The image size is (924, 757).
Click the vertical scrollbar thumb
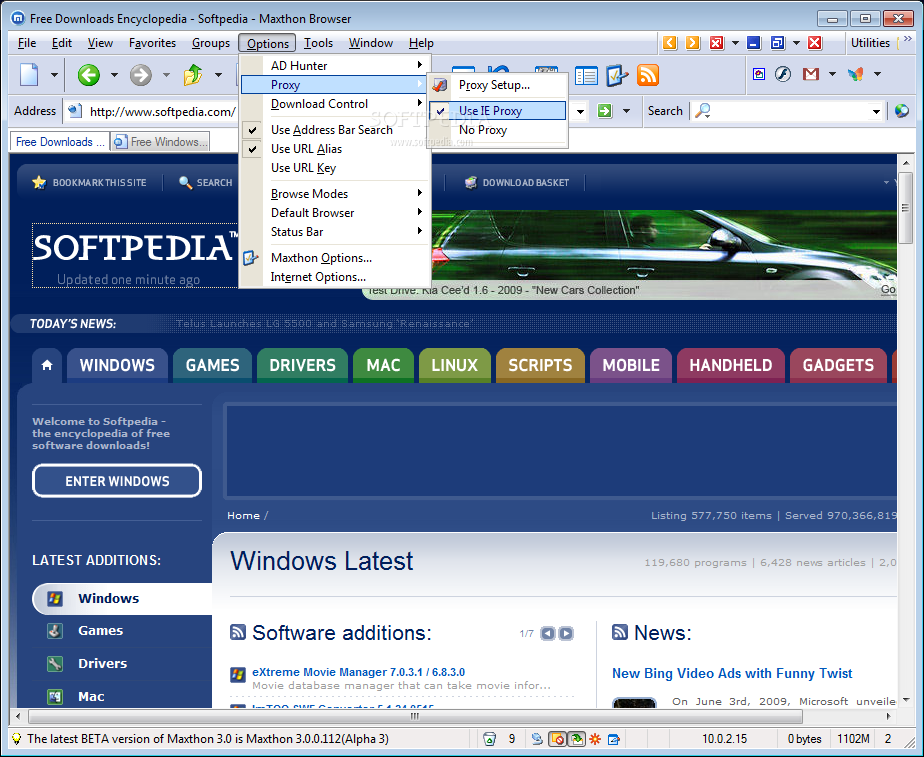905,207
